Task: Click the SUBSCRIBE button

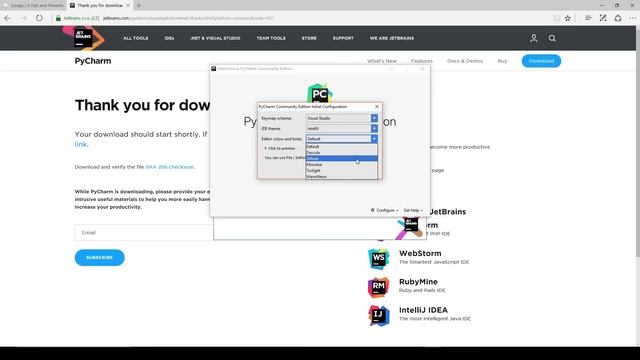Action: pyautogui.click(x=99, y=258)
